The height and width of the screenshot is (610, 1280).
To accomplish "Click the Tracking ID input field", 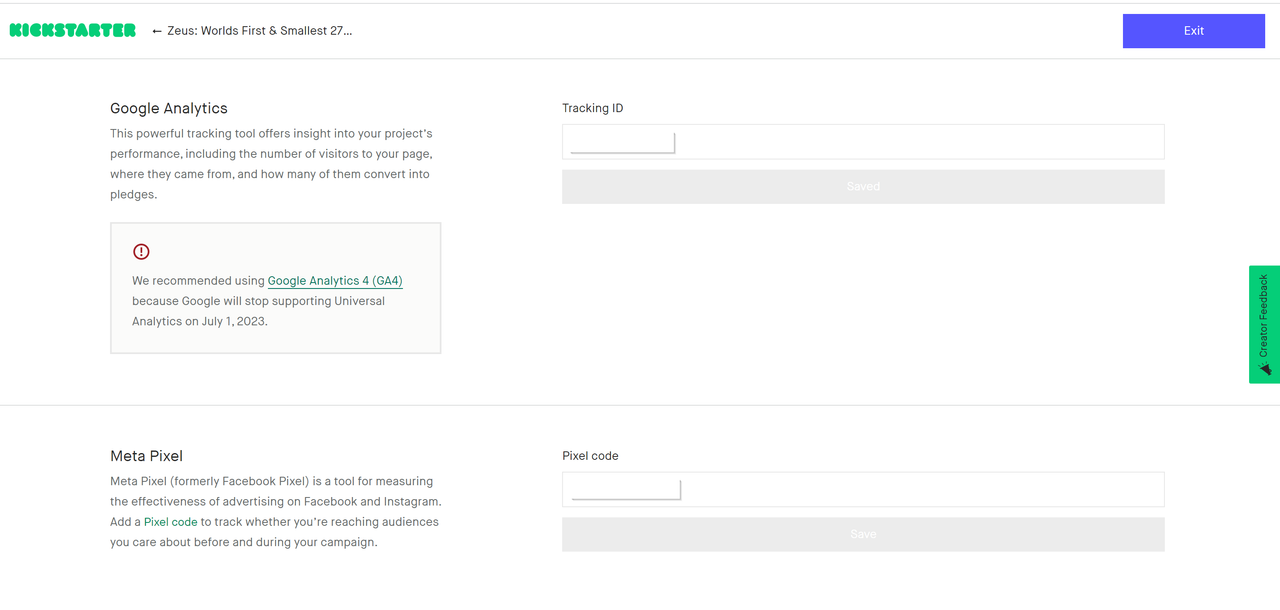I will [x=863, y=141].
